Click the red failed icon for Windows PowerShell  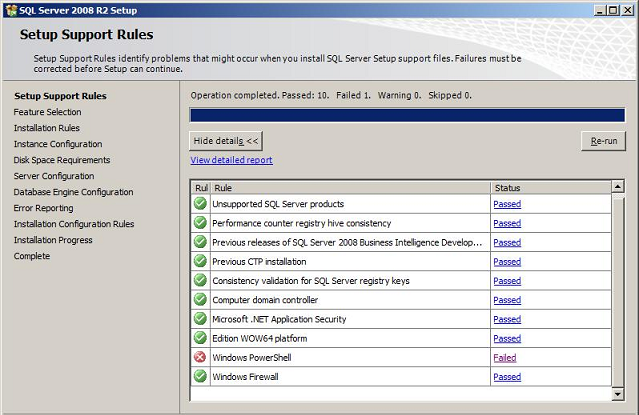tap(200, 357)
